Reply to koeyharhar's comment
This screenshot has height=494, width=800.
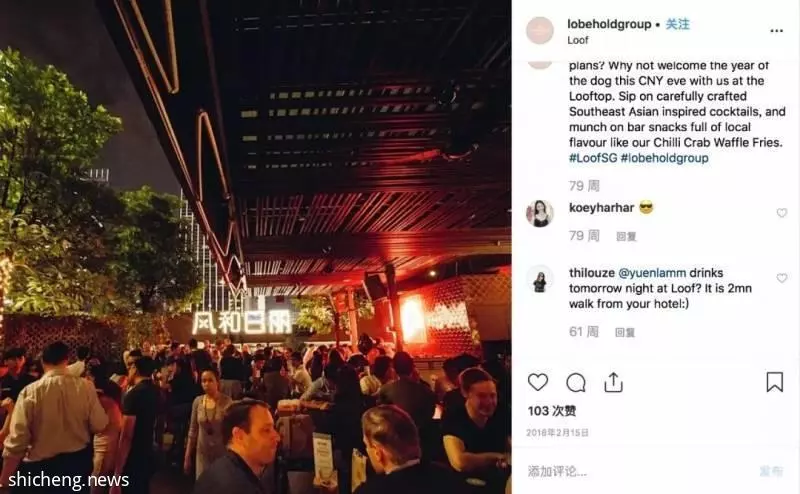[x=626, y=236]
